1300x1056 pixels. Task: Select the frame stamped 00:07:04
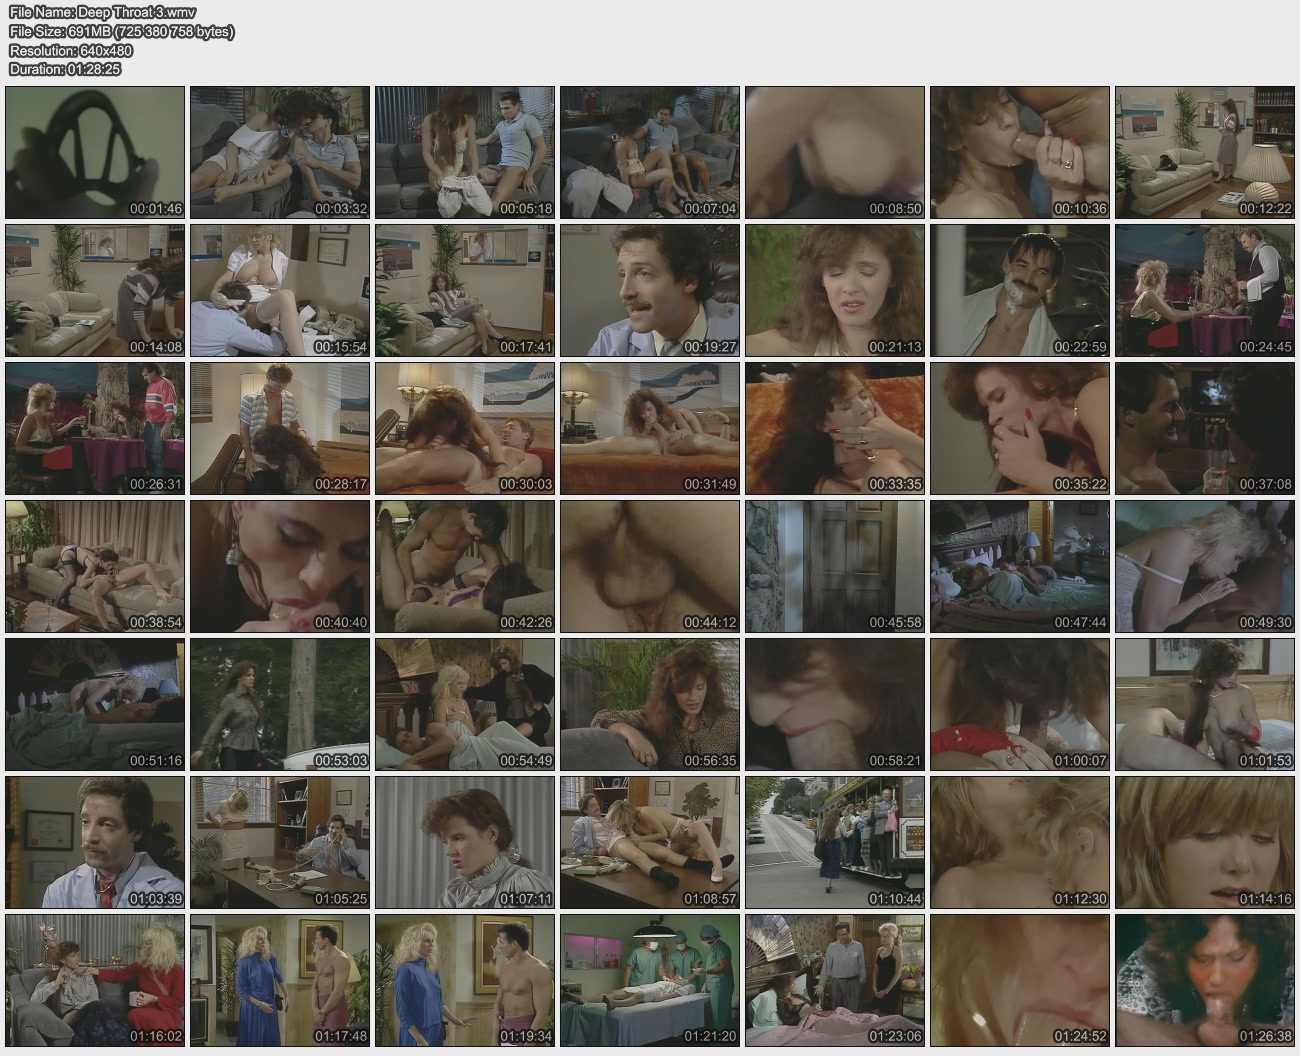[x=650, y=152]
